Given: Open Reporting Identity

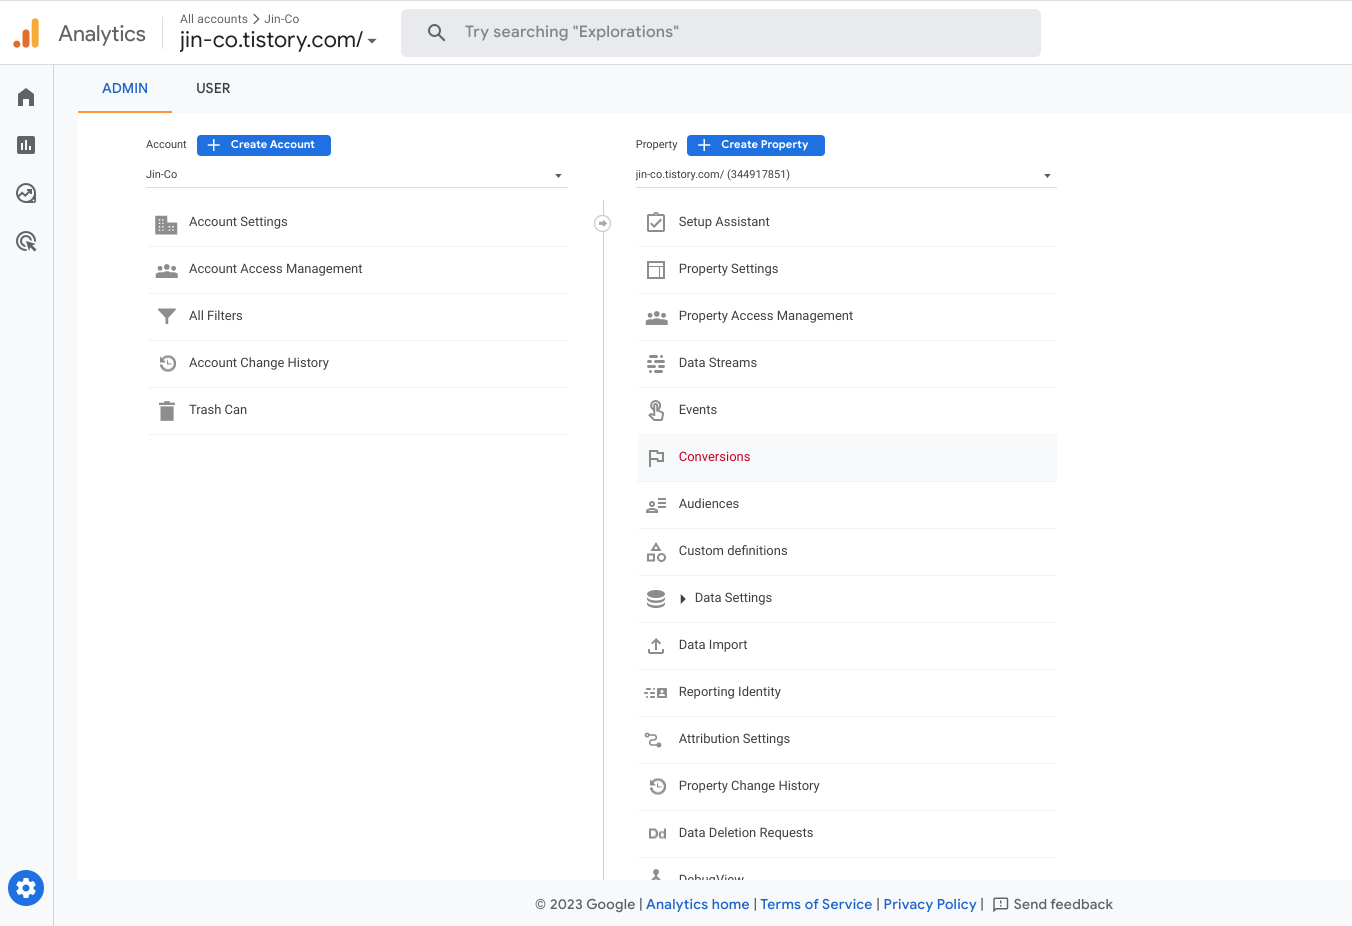Looking at the screenshot, I should point(847,692).
